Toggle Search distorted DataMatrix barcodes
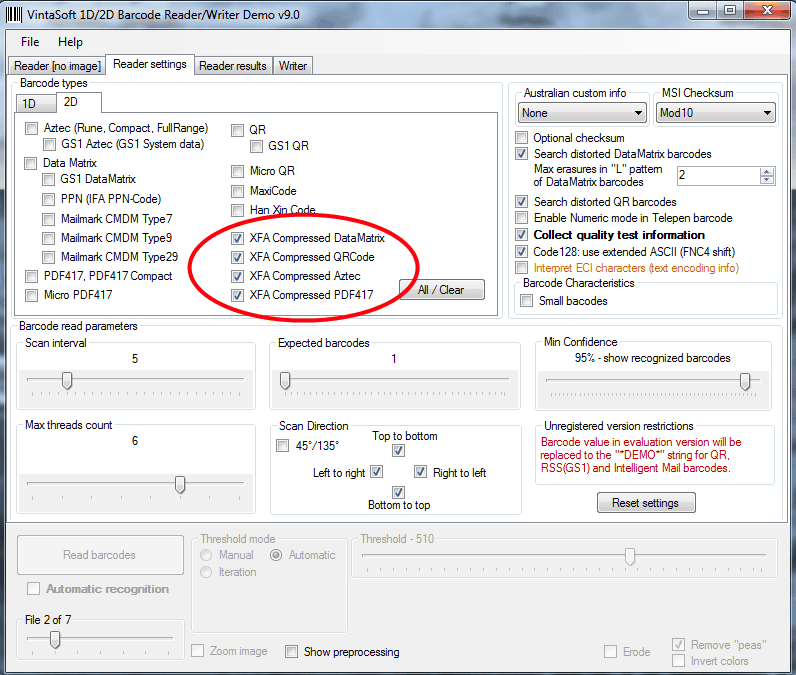Viewport: 796px width, 675px height. [521, 154]
